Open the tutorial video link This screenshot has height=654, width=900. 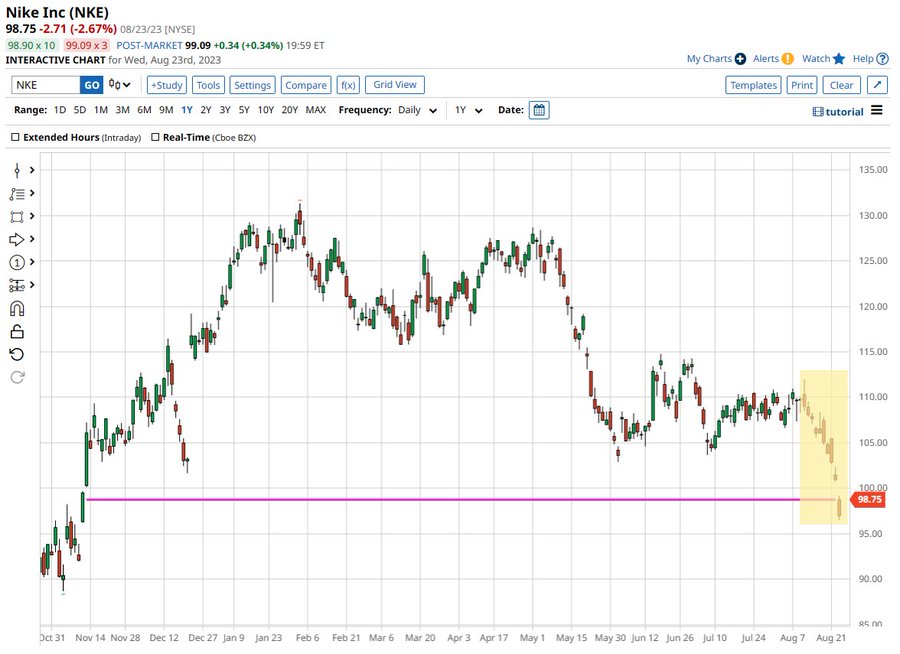coord(838,111)
